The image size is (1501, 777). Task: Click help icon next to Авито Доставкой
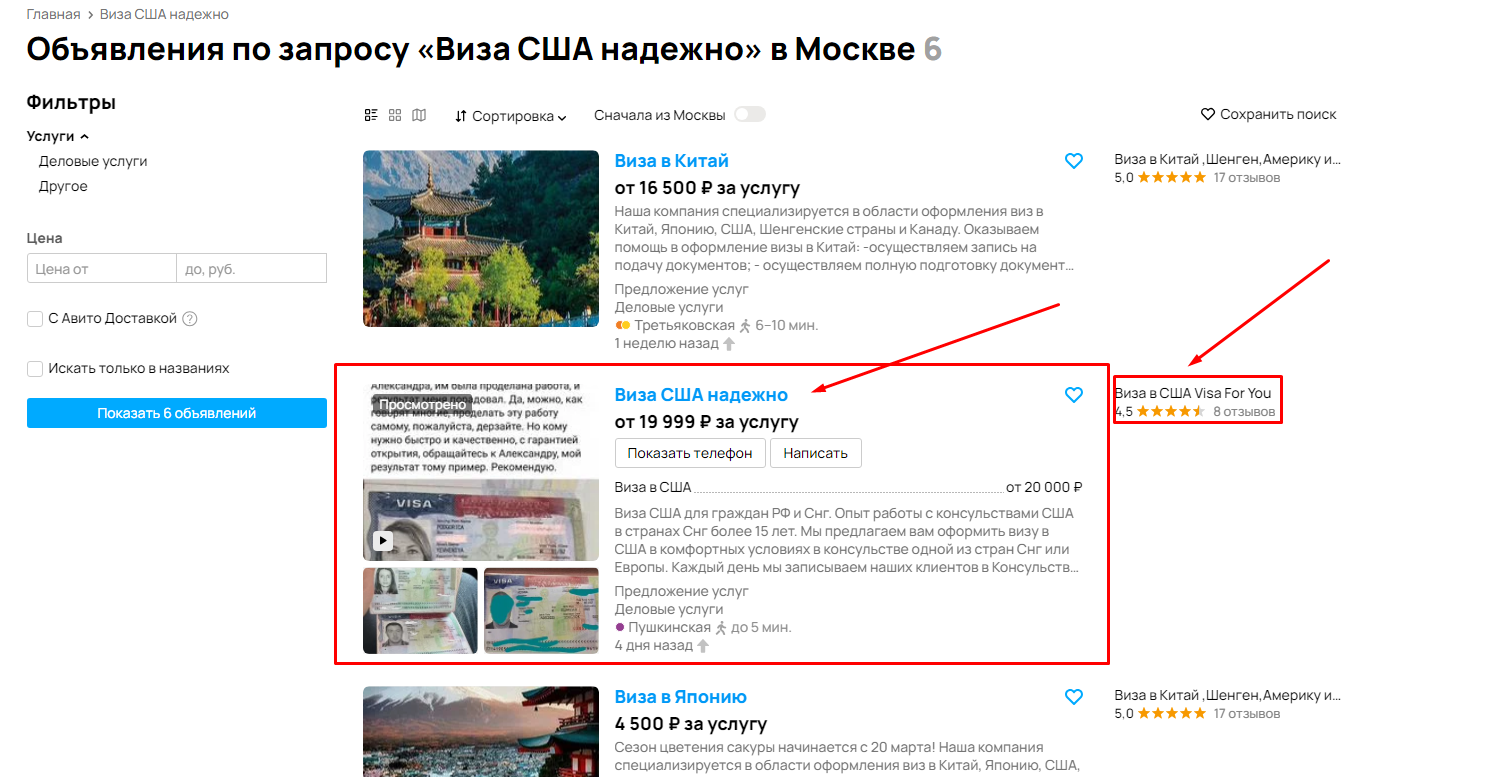[x=190, y=319]
